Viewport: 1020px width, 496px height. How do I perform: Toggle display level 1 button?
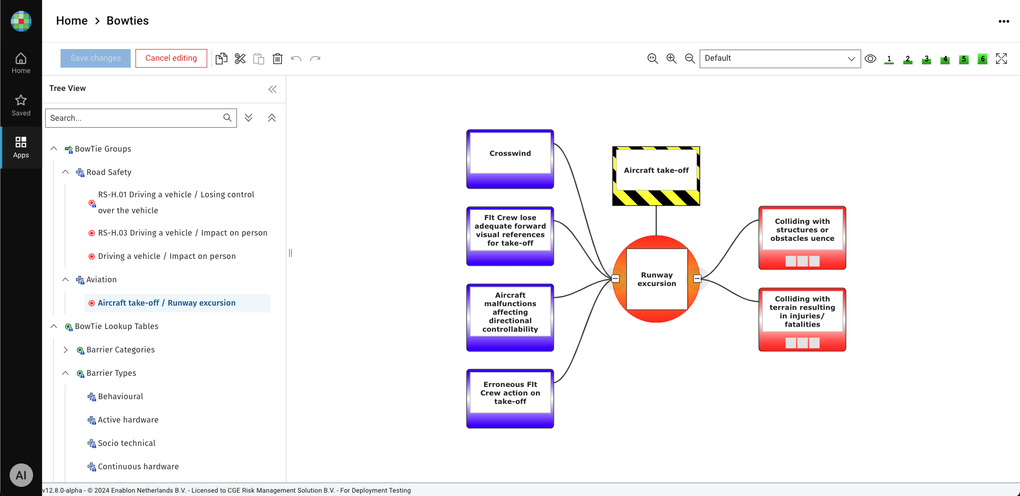(889, 59)
